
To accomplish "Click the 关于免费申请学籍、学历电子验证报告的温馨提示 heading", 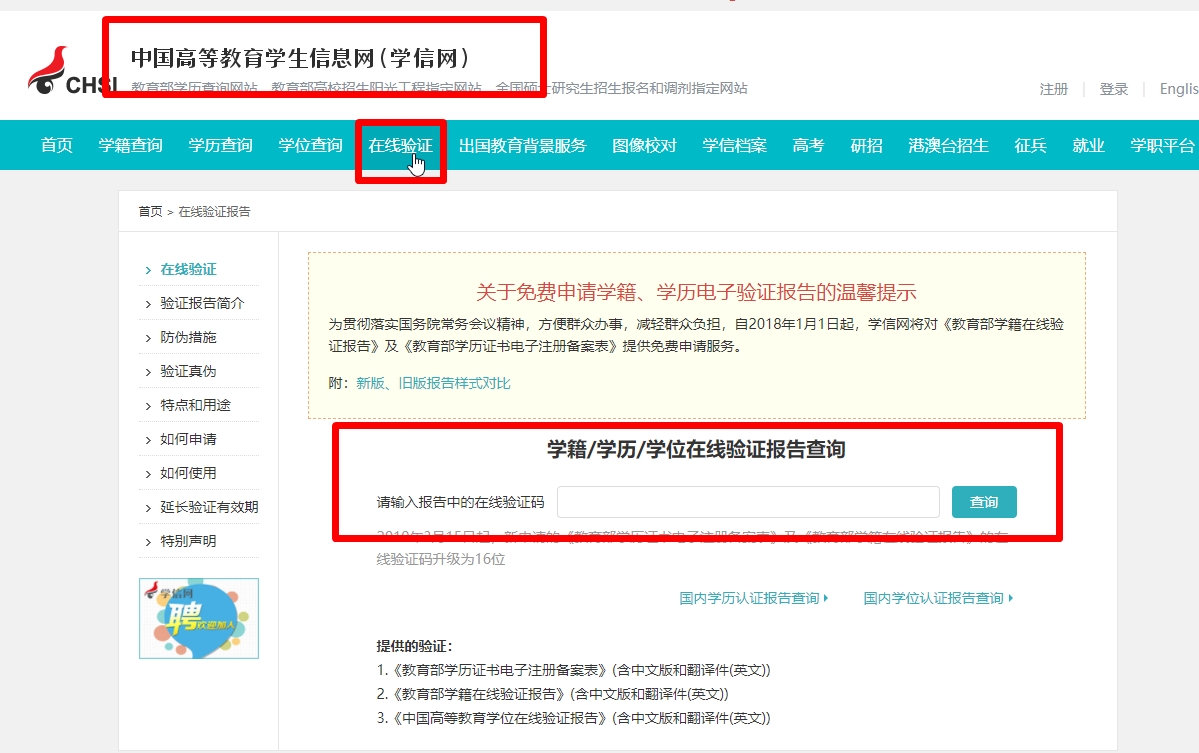I will point(696,292).
